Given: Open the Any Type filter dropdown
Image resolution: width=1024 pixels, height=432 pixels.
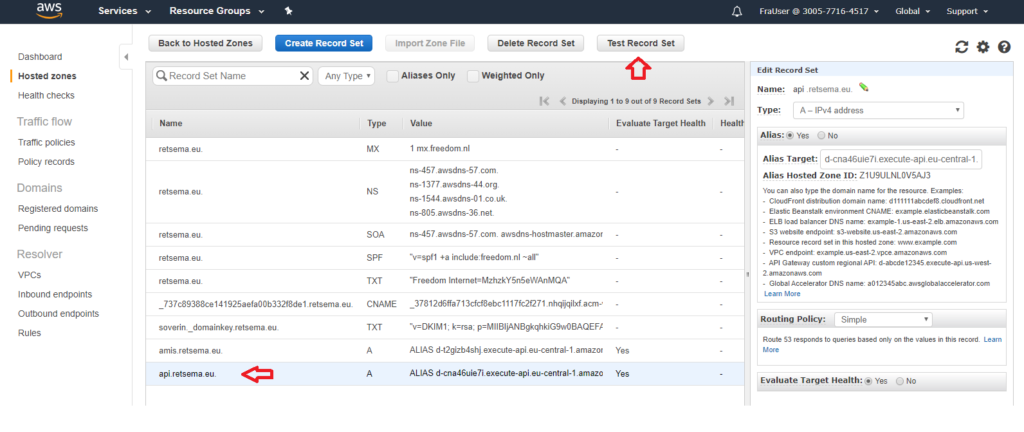Looking at the screenshot, I should coord(346,75).
